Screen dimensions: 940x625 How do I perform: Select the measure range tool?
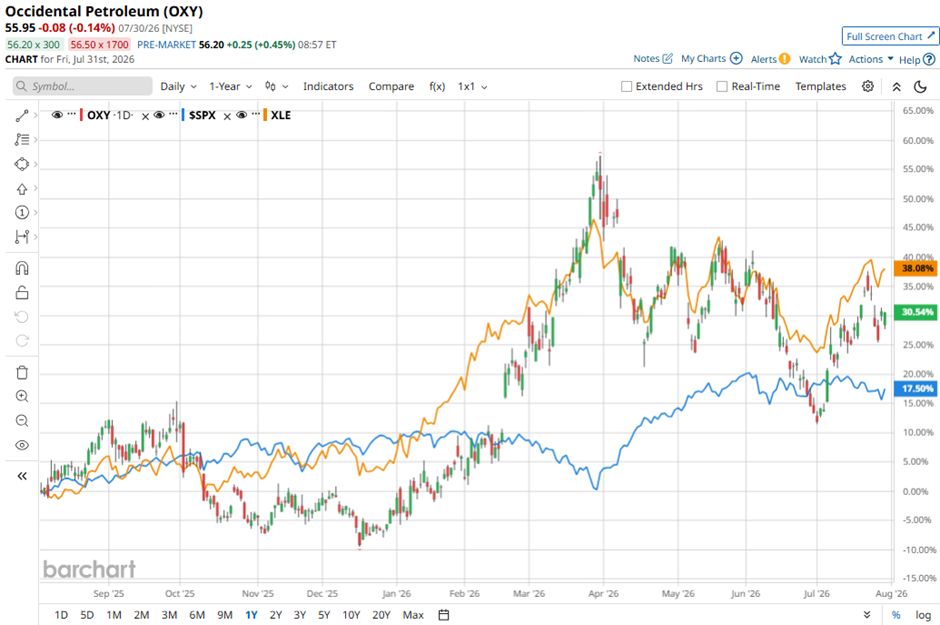22,237
